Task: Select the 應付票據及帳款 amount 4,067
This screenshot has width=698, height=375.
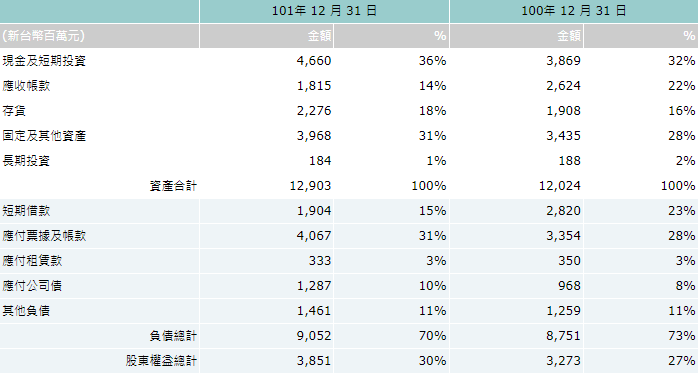Action: (314, 235)
